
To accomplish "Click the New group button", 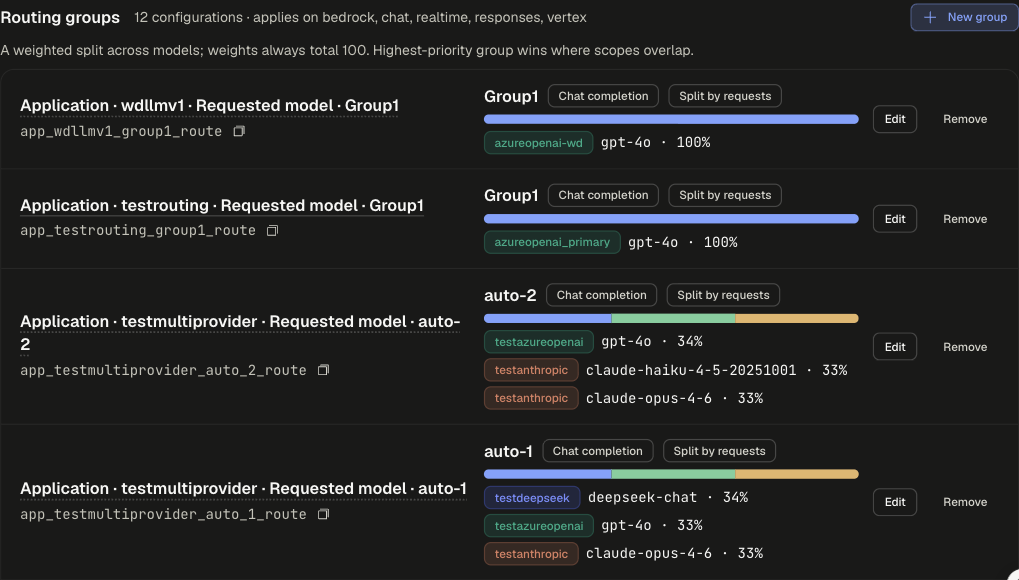I will click(x=964, y=18).
